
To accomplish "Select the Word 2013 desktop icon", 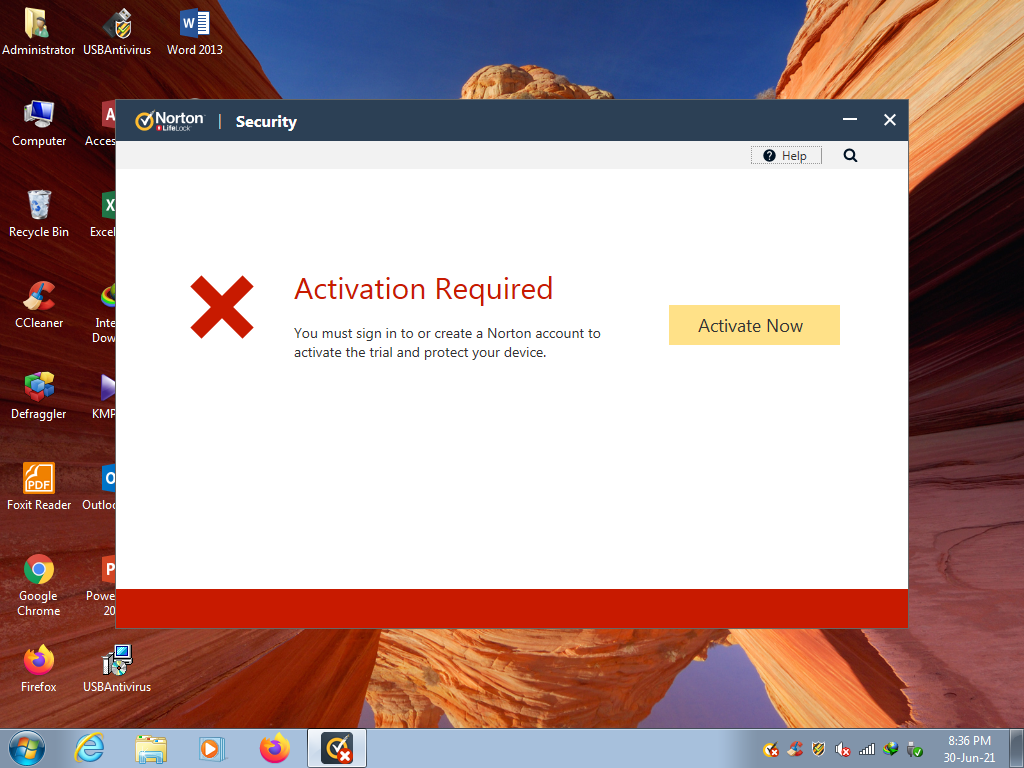I will coord(195,32).
